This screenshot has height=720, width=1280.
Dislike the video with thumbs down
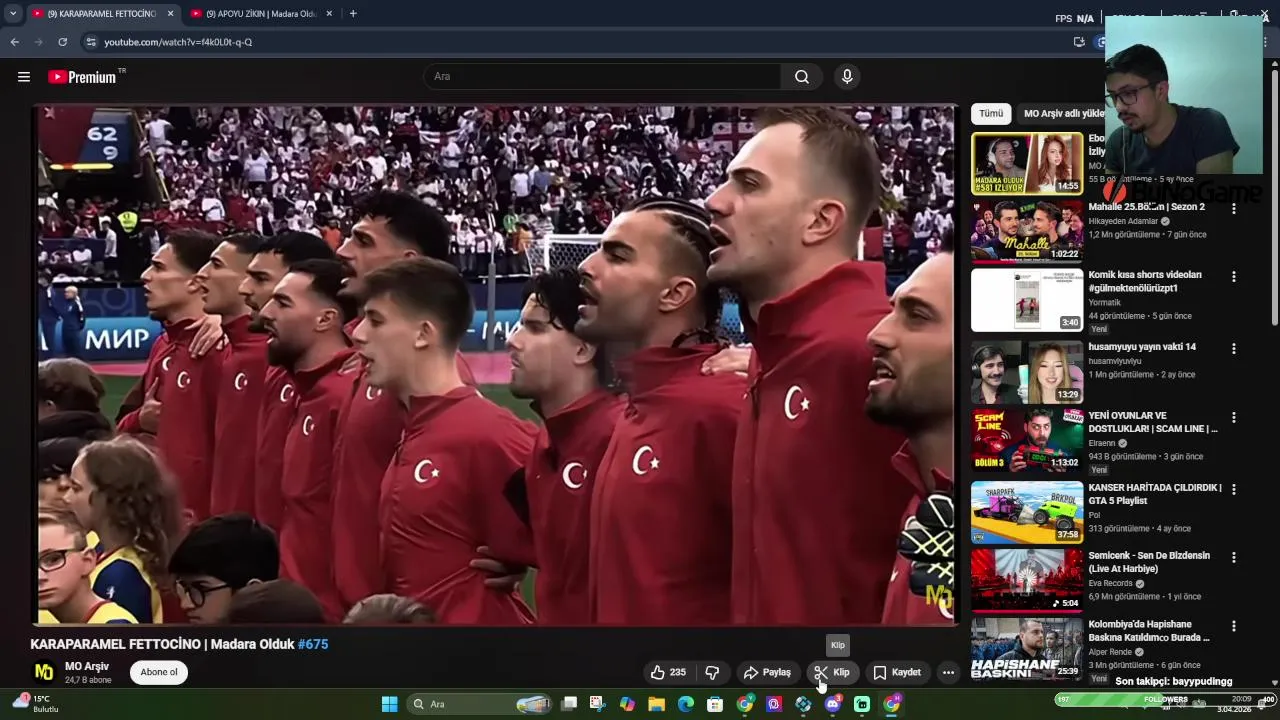pyautogui.click(x=712, y=672)
